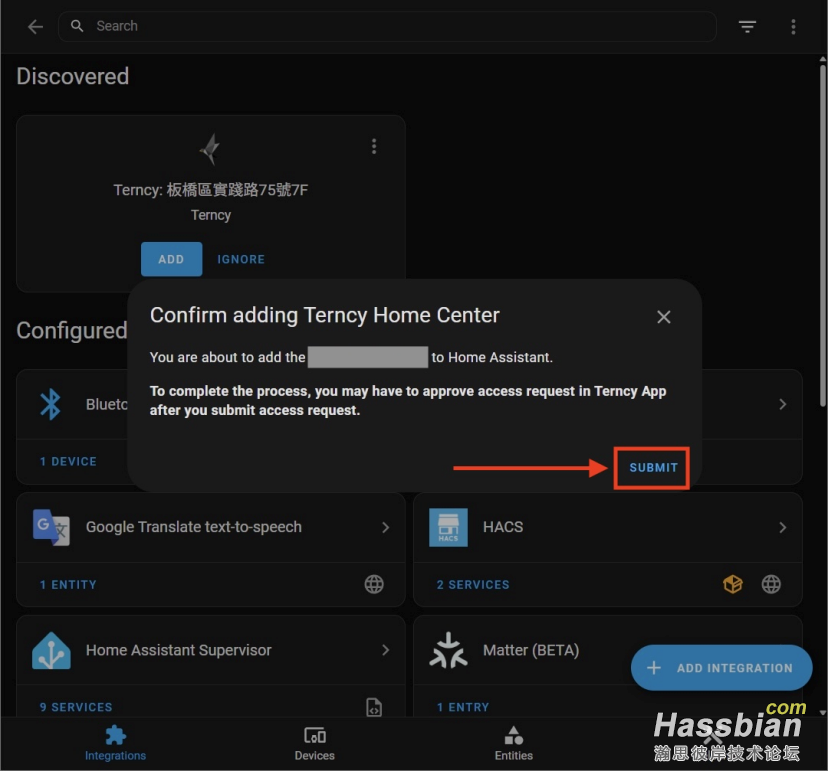828x771 pixels.
Task: Open Matter 1 ENTRY link
Action: (463, 707)
